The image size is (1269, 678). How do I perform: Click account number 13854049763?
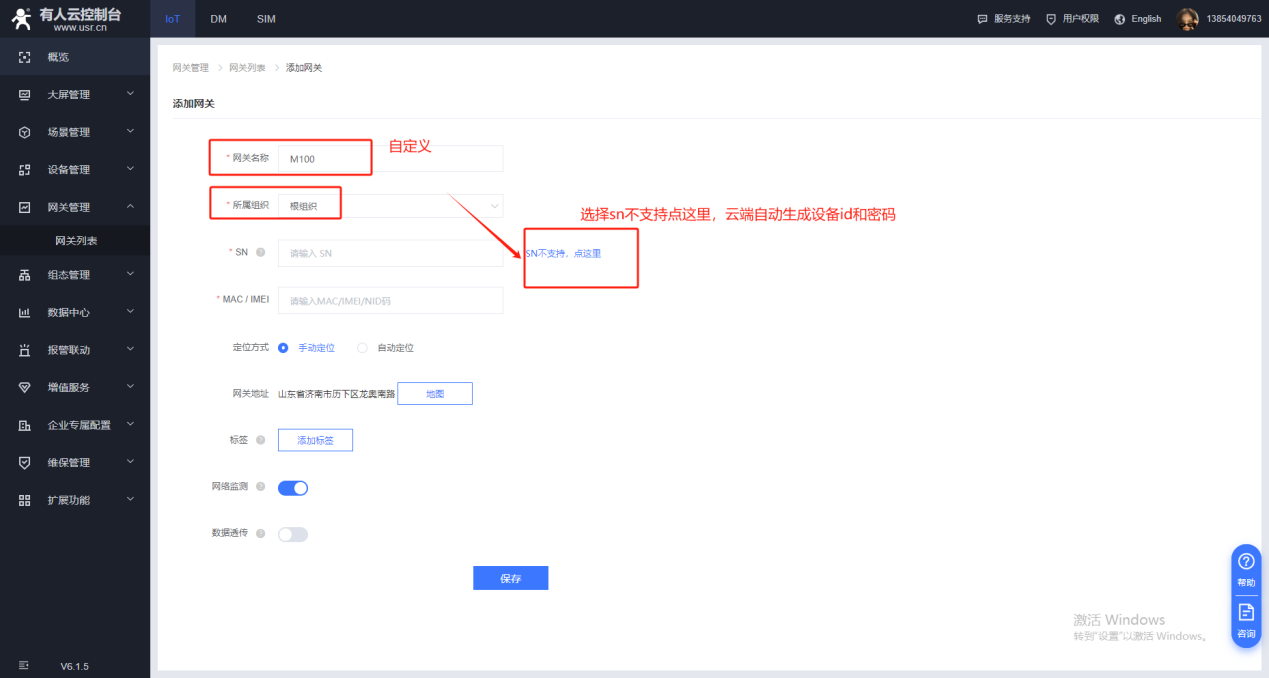(x=1234, y=19)
